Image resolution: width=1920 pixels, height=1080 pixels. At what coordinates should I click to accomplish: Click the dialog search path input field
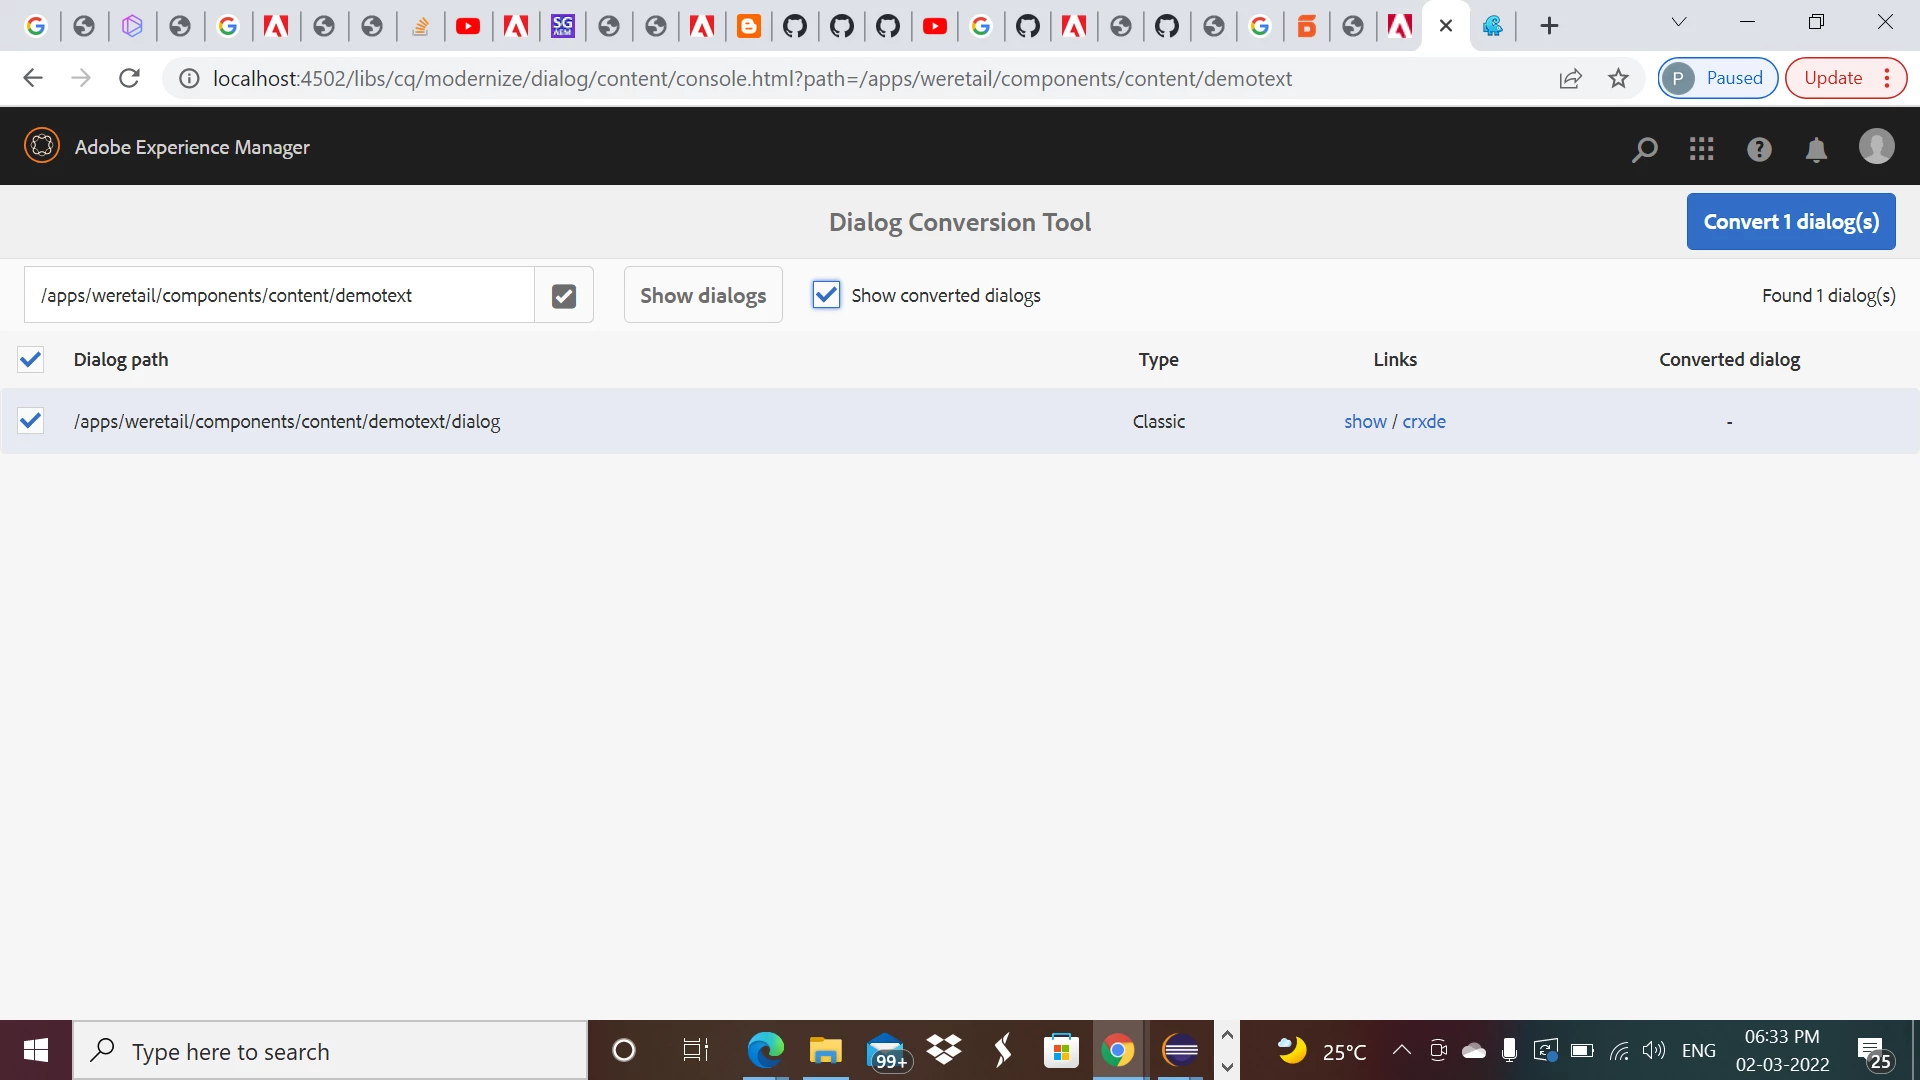[x=280, y=296]
